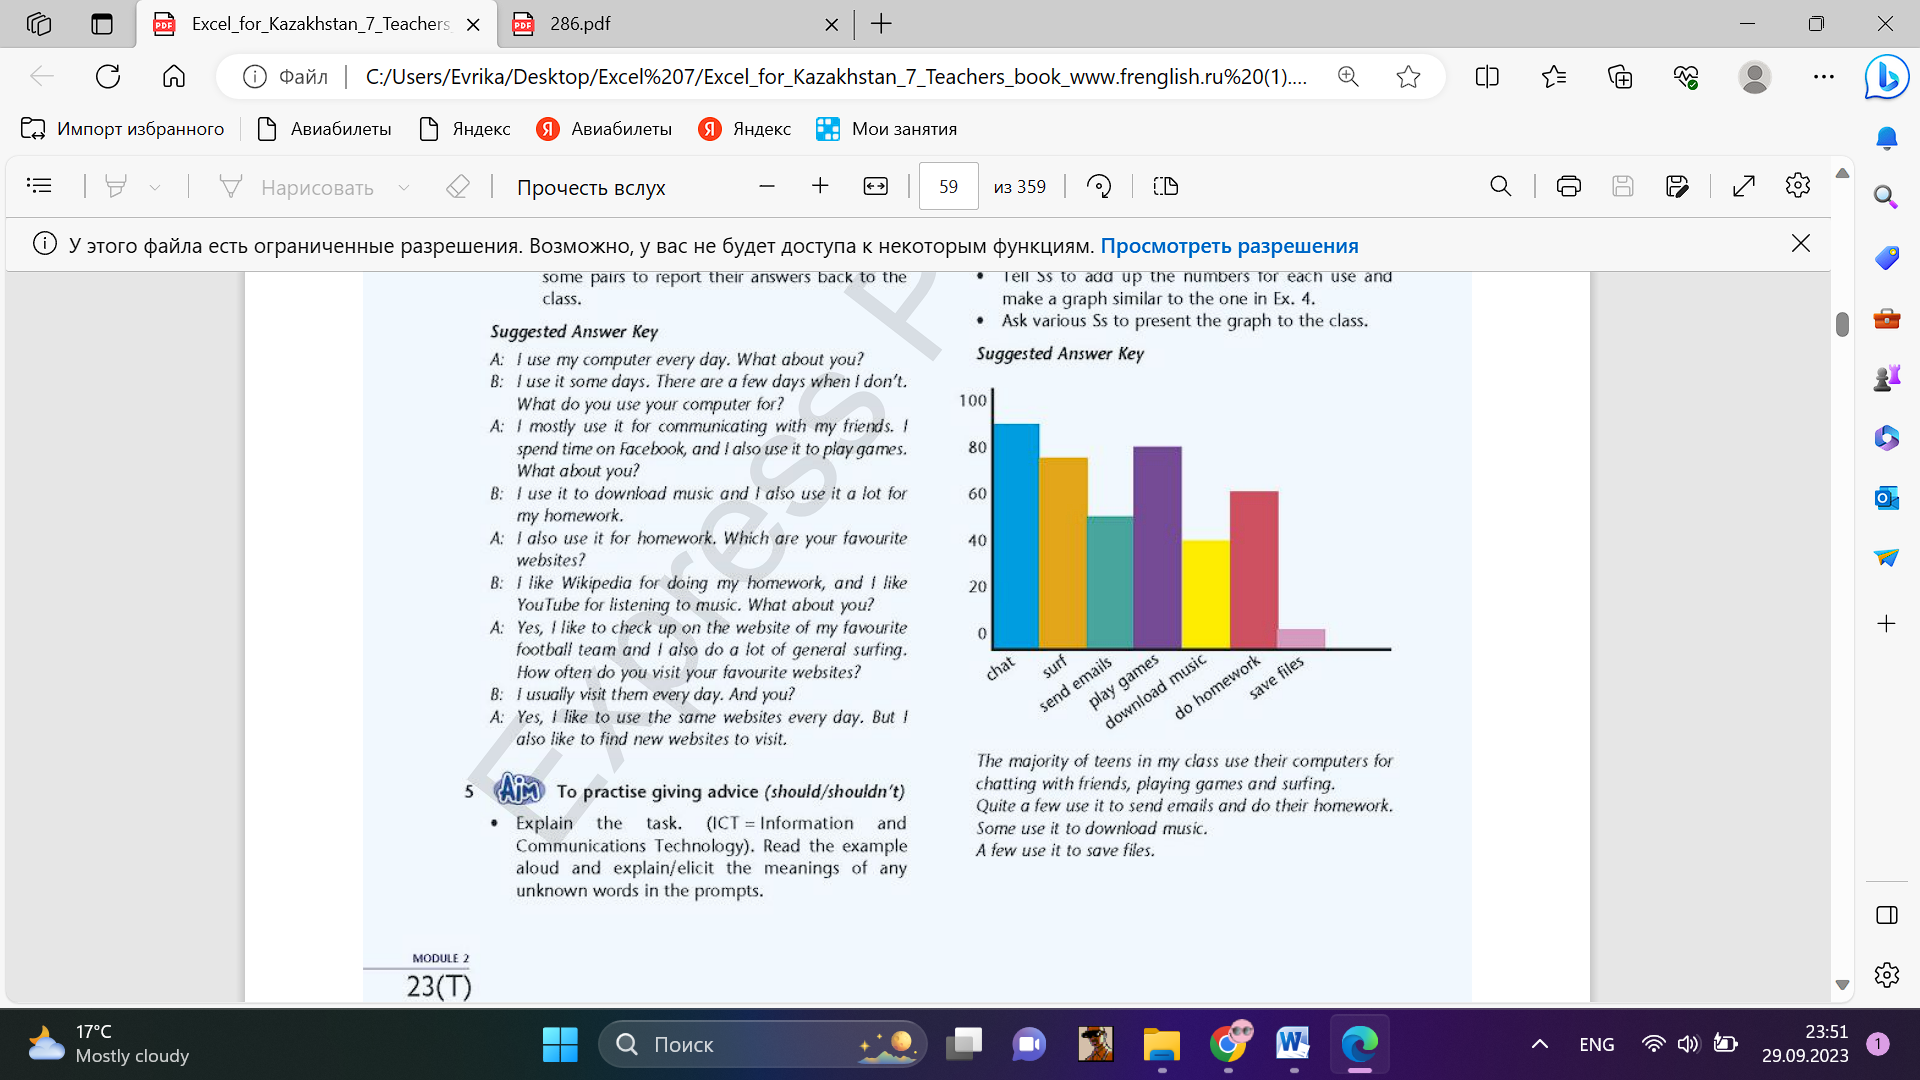Image resolution: width=1920 pixels, height=1080 pixels.
Task: Click the page number field showing 59
Action: point(948,186)
